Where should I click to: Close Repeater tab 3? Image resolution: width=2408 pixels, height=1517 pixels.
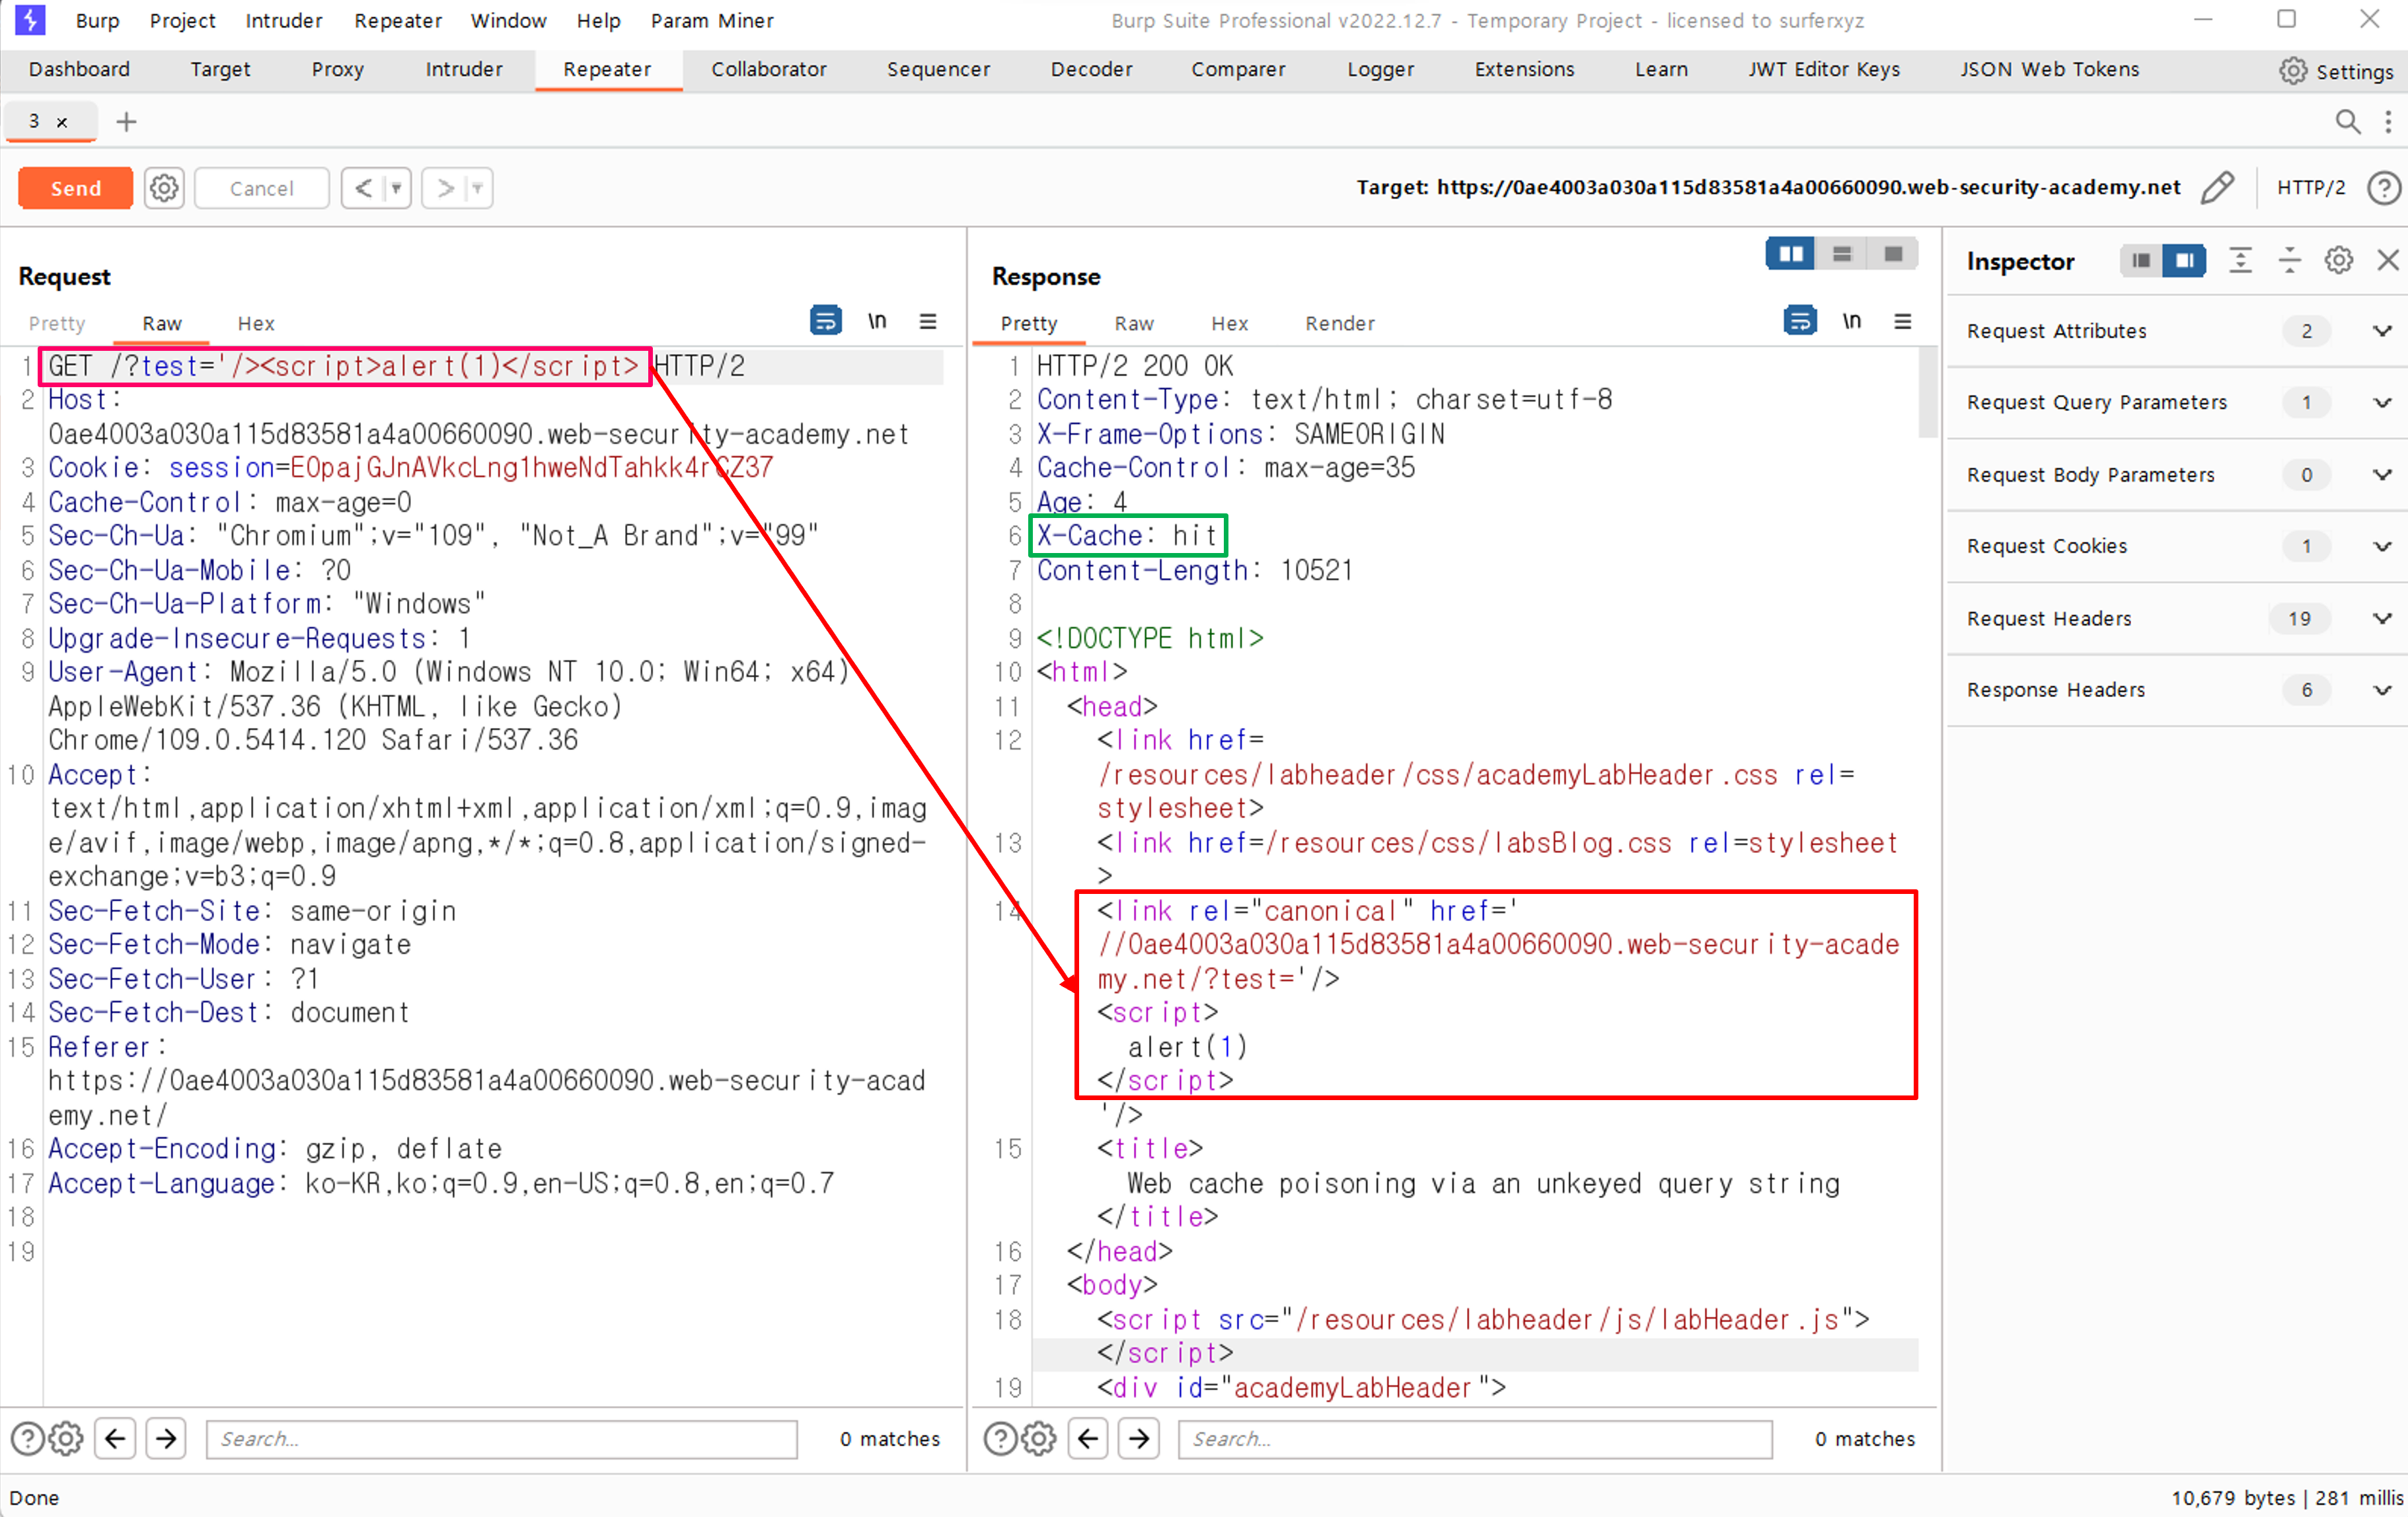pyautogui.click(x=62, y=122)
